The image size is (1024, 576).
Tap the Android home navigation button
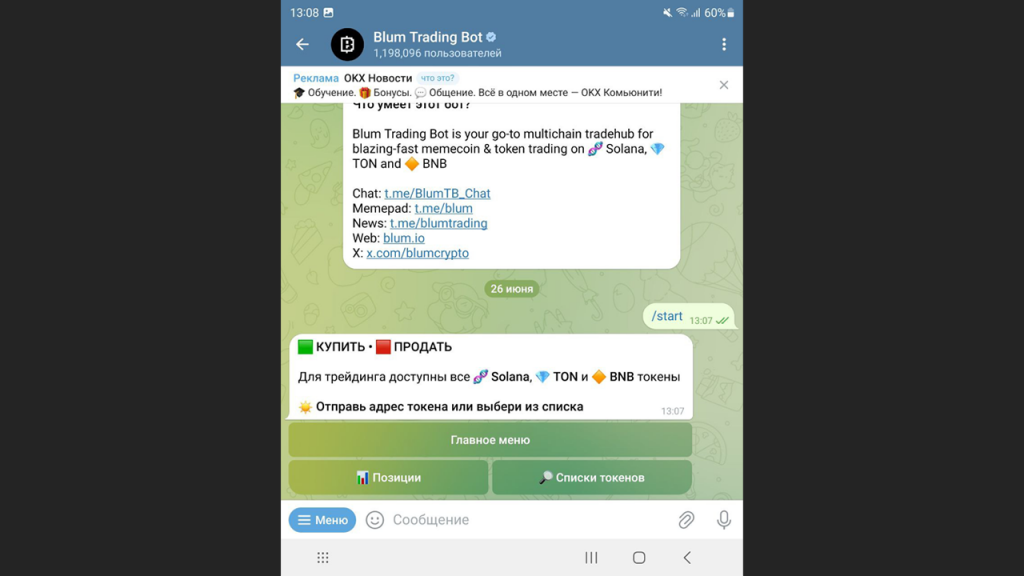(x=639, y=558)
